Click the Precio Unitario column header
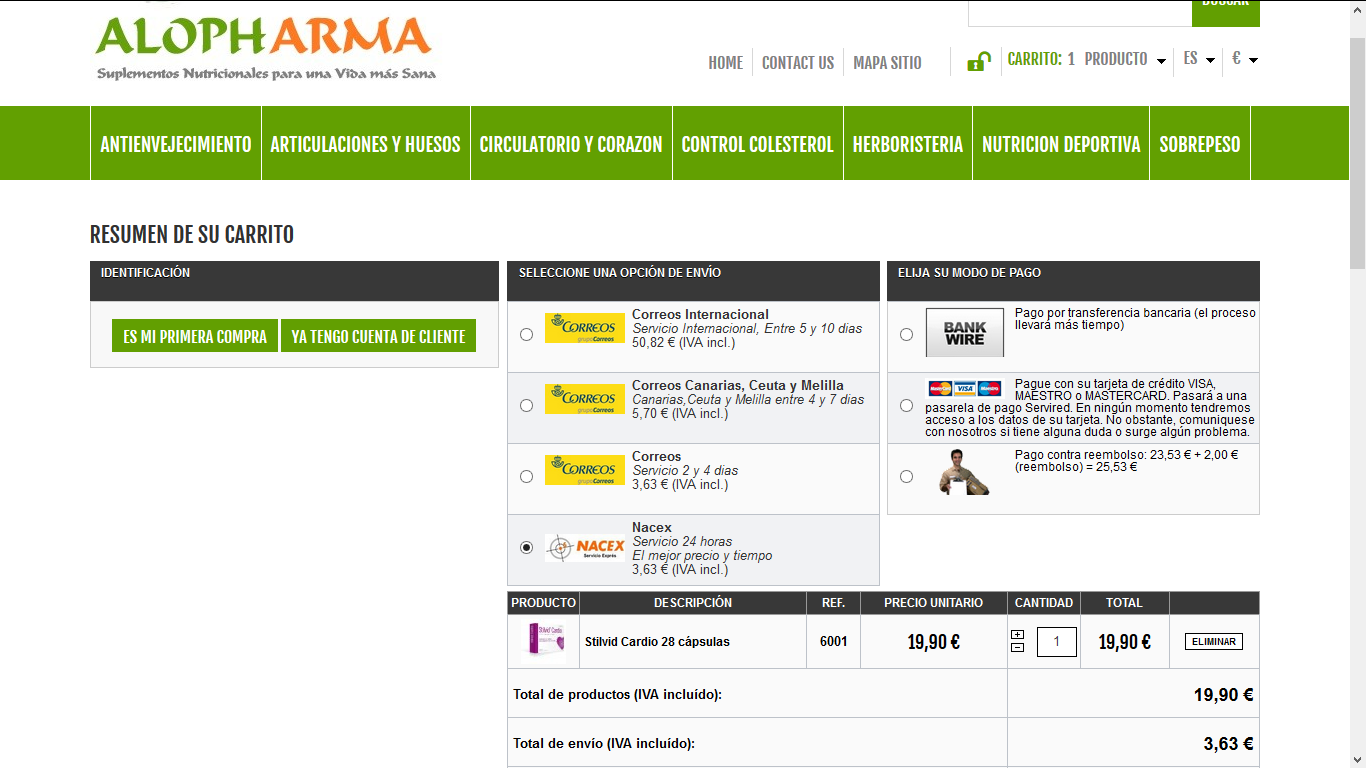The width and height of the screenshot is (1366, 768). 933,603
